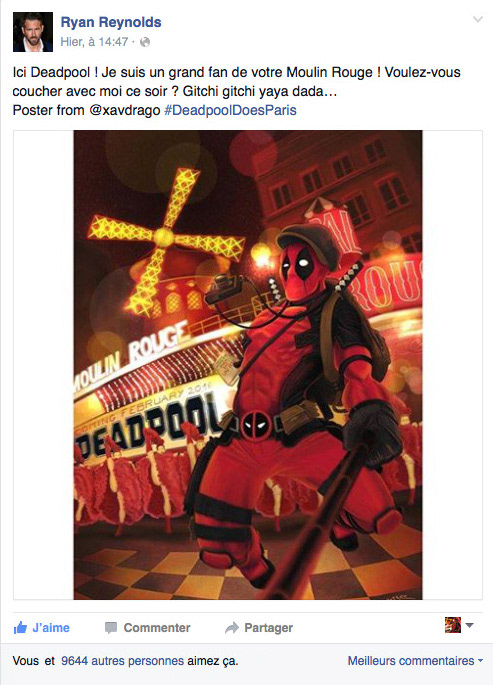Viewport: 493px width, 685px height.
Task: Click the post text mentioning Moulin Rouge
Action: pos(237,81)
